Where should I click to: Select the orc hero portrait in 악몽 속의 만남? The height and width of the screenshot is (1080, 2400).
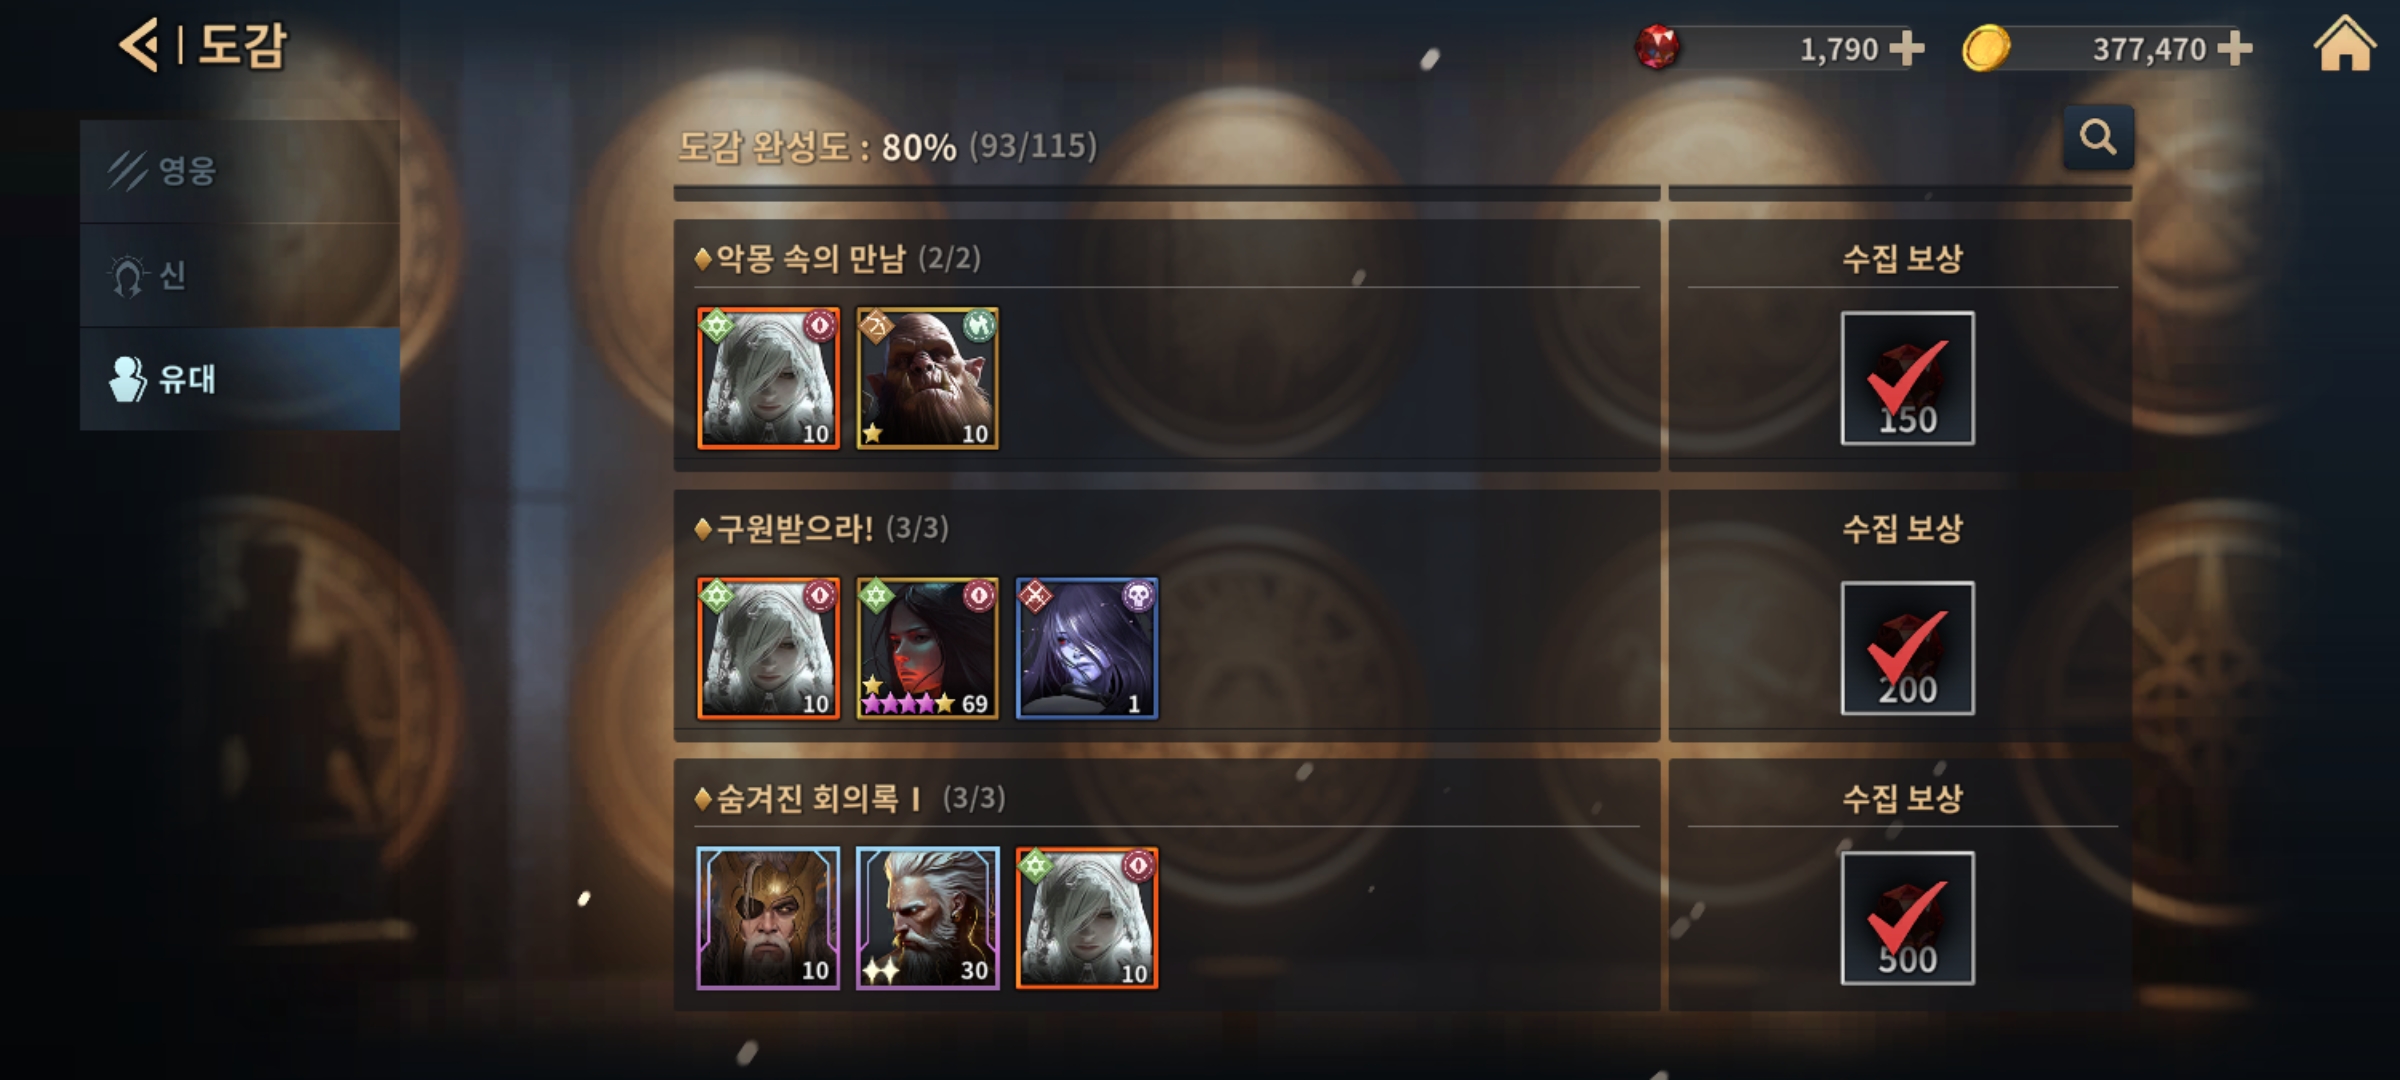[x=927, y=378]
